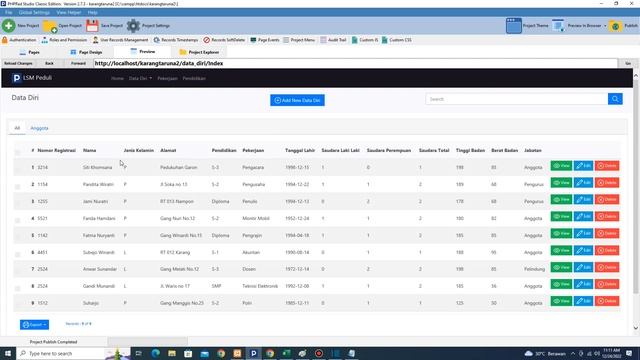
Task: Tick the checkbox for row 8 Gandi Munandi
Action: point(18,288)
